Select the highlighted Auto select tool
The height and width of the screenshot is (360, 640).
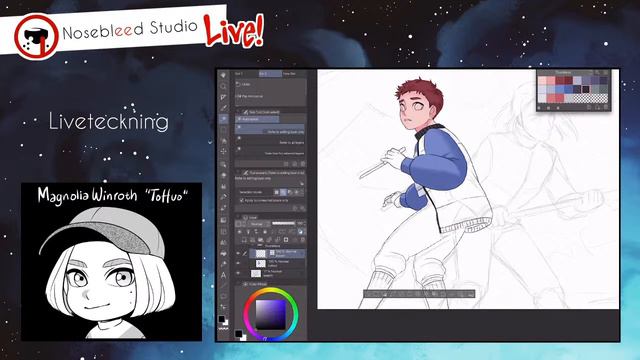(223, 118)
